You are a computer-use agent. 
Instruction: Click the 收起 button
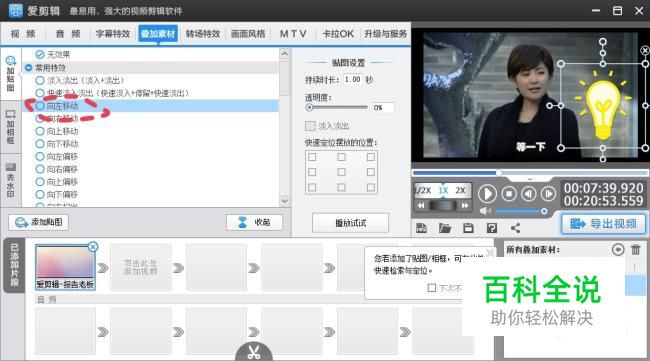point(255,223)
